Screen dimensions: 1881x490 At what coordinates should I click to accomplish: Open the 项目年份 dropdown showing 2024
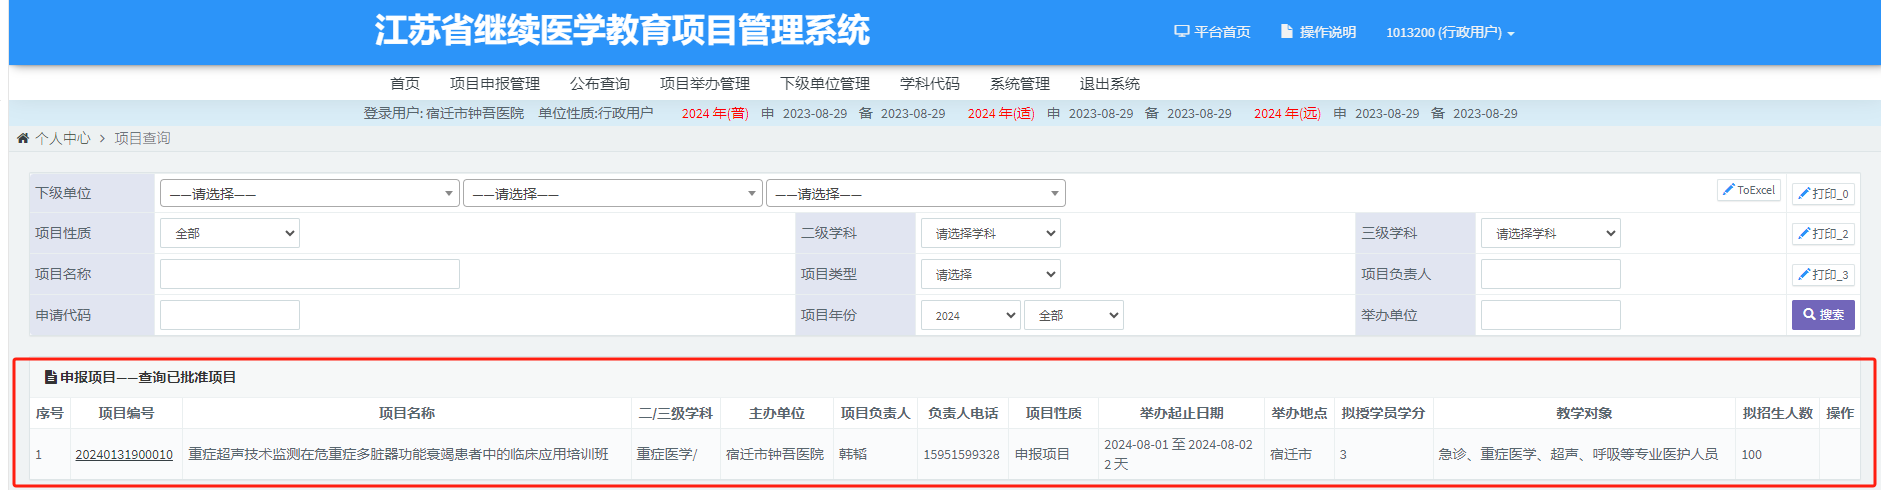(970, 315)
